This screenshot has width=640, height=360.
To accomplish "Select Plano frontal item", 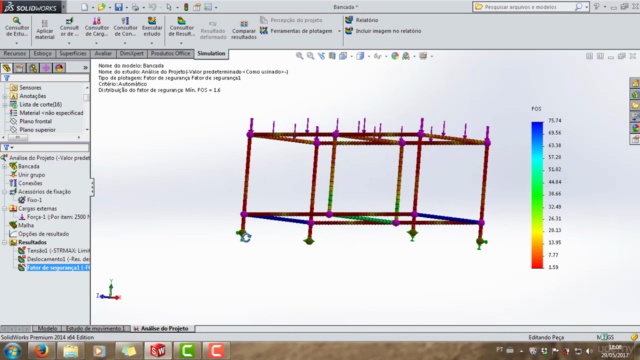I will pyautogui.click(x=31, y=122).
